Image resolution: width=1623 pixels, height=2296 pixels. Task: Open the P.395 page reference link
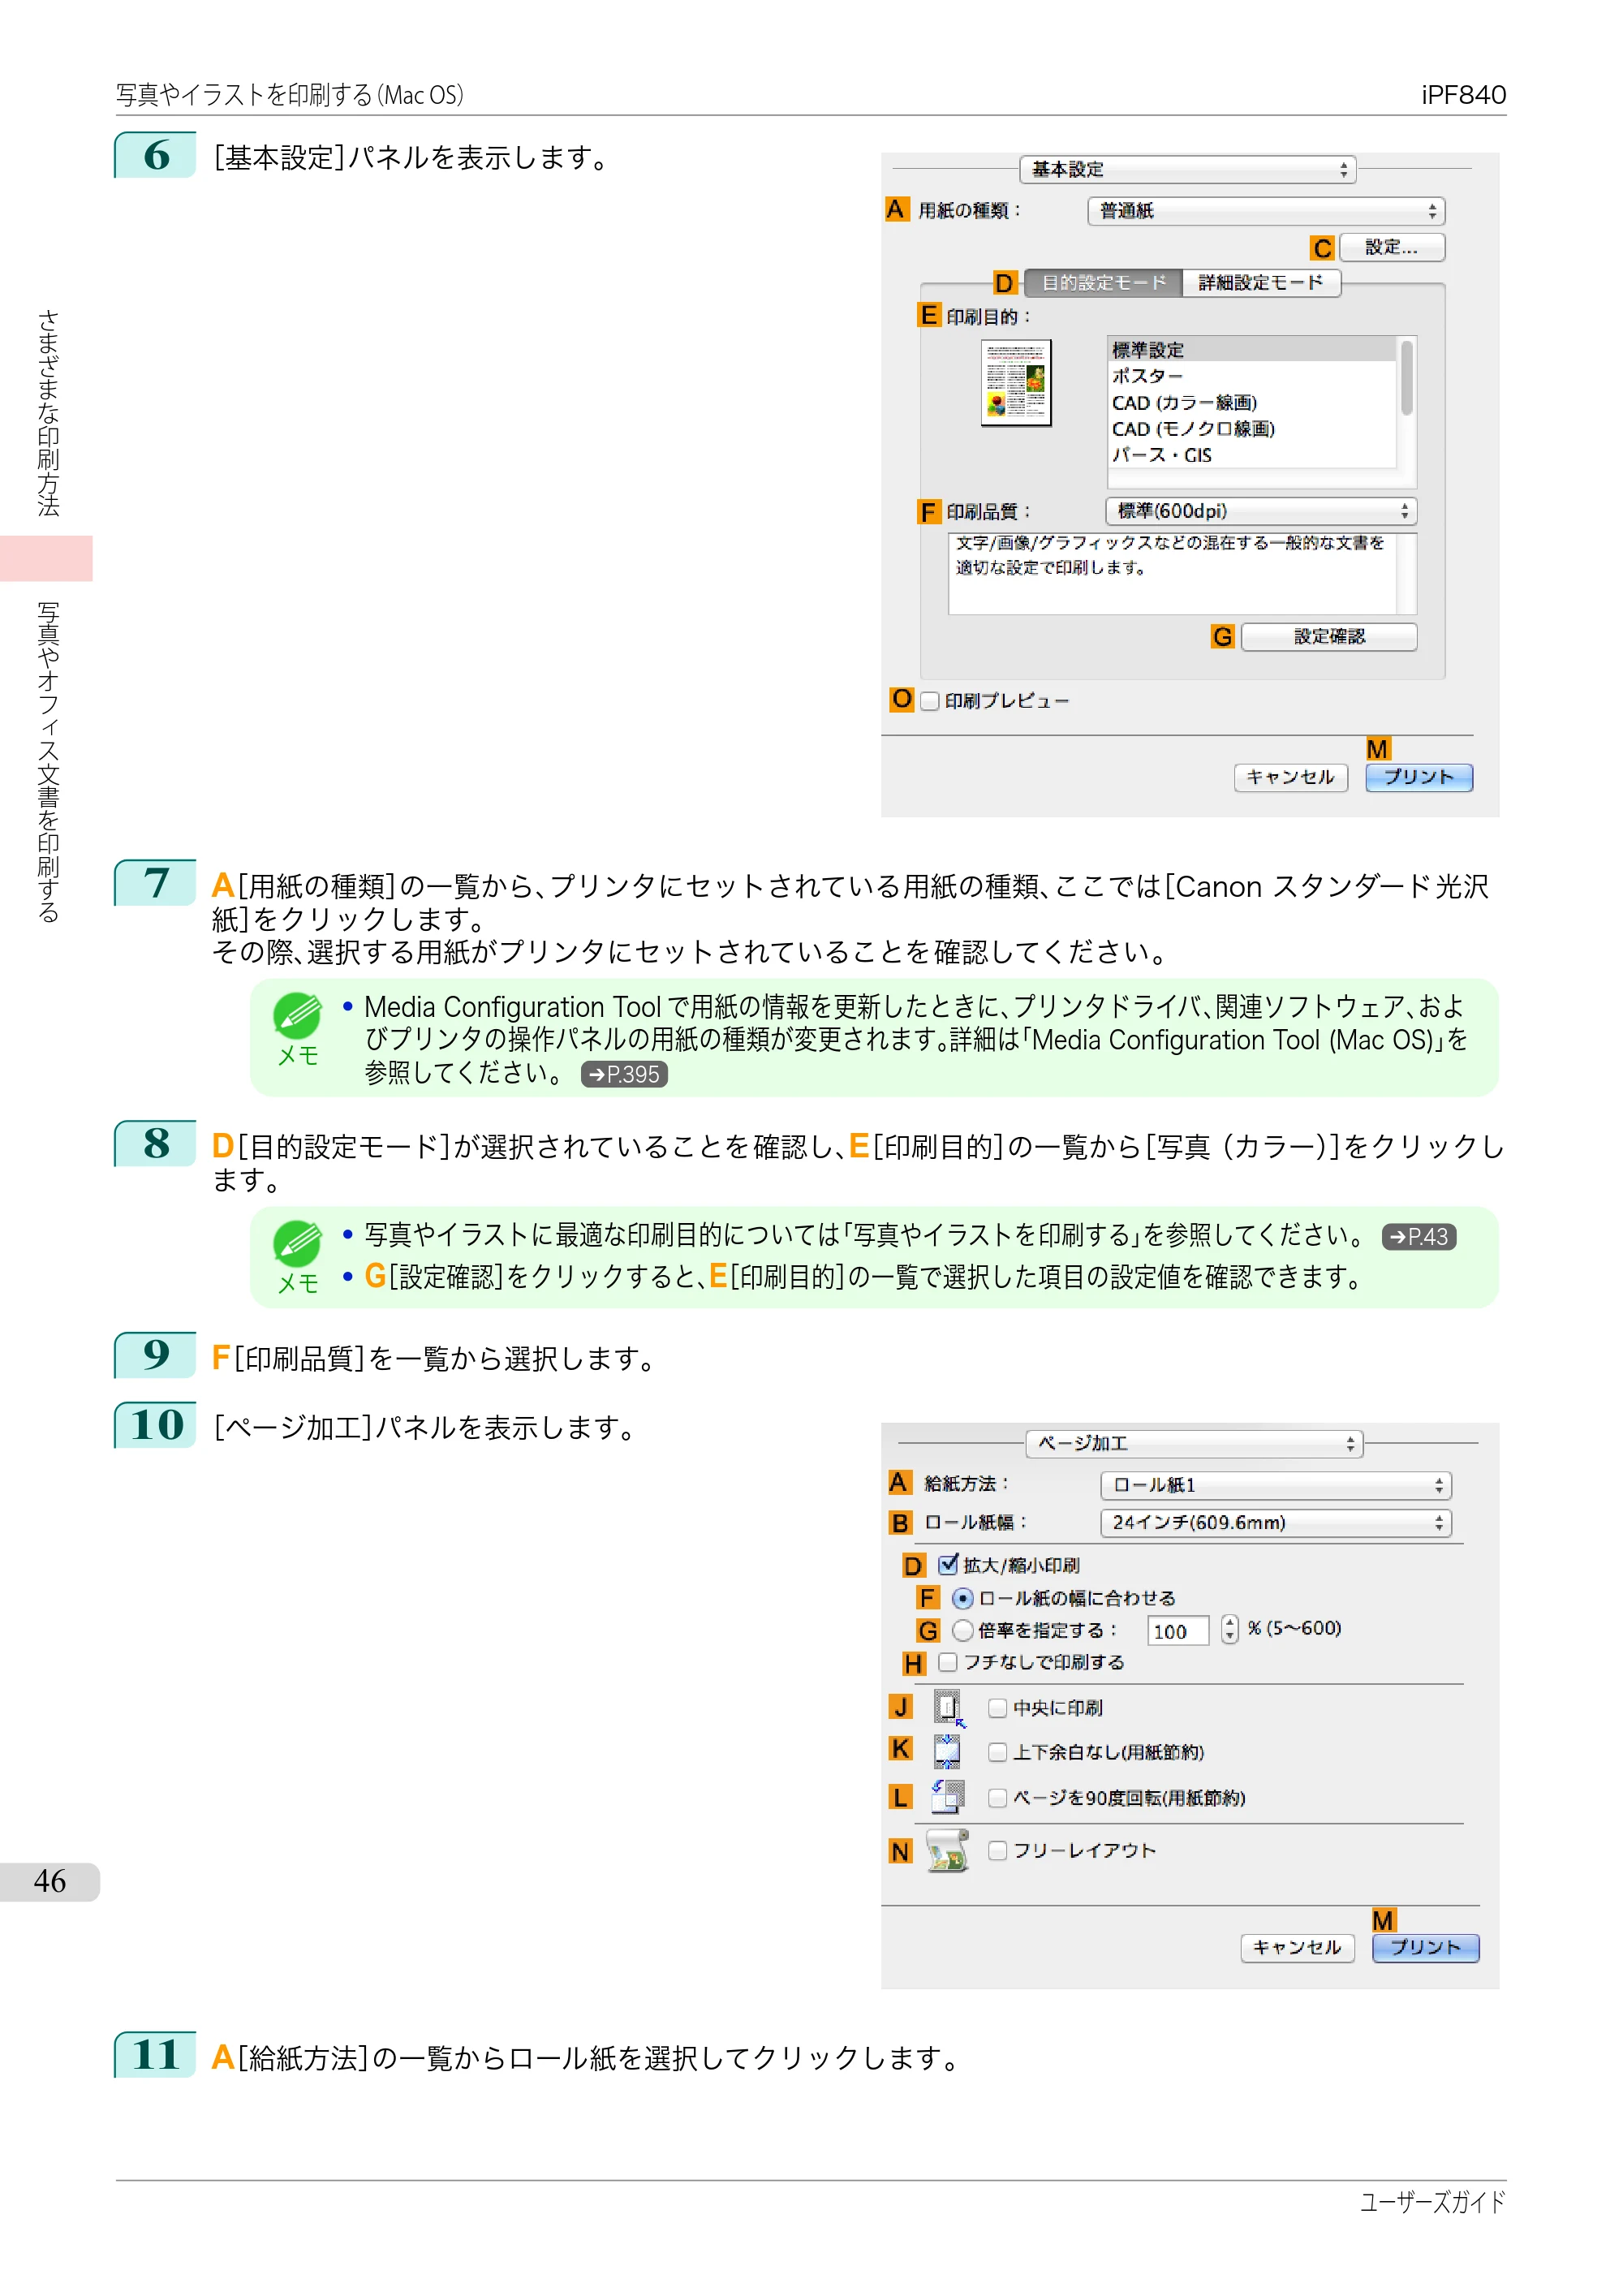point(624,1074)
